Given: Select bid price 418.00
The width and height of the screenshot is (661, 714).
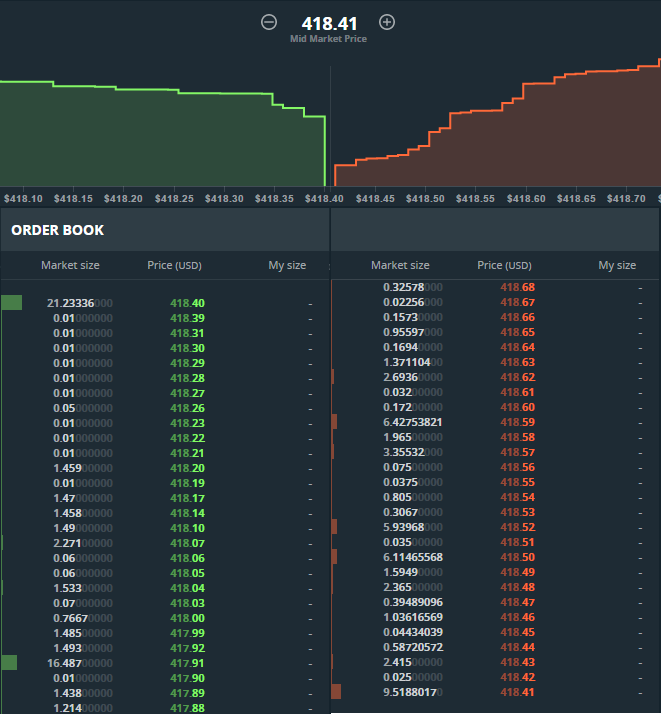Looking at the screenshot, I should click(187, 618).
